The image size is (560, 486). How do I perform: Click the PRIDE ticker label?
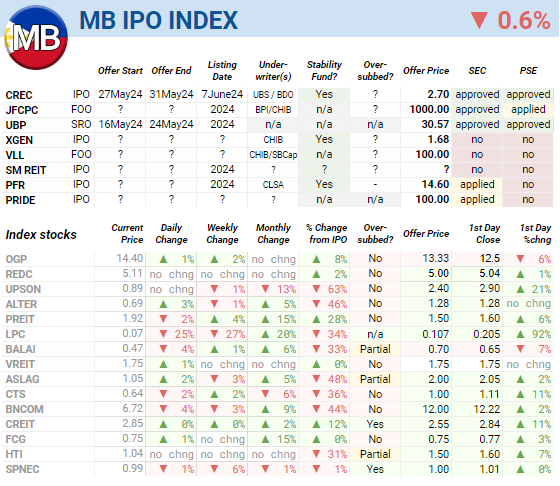(20, 200)
